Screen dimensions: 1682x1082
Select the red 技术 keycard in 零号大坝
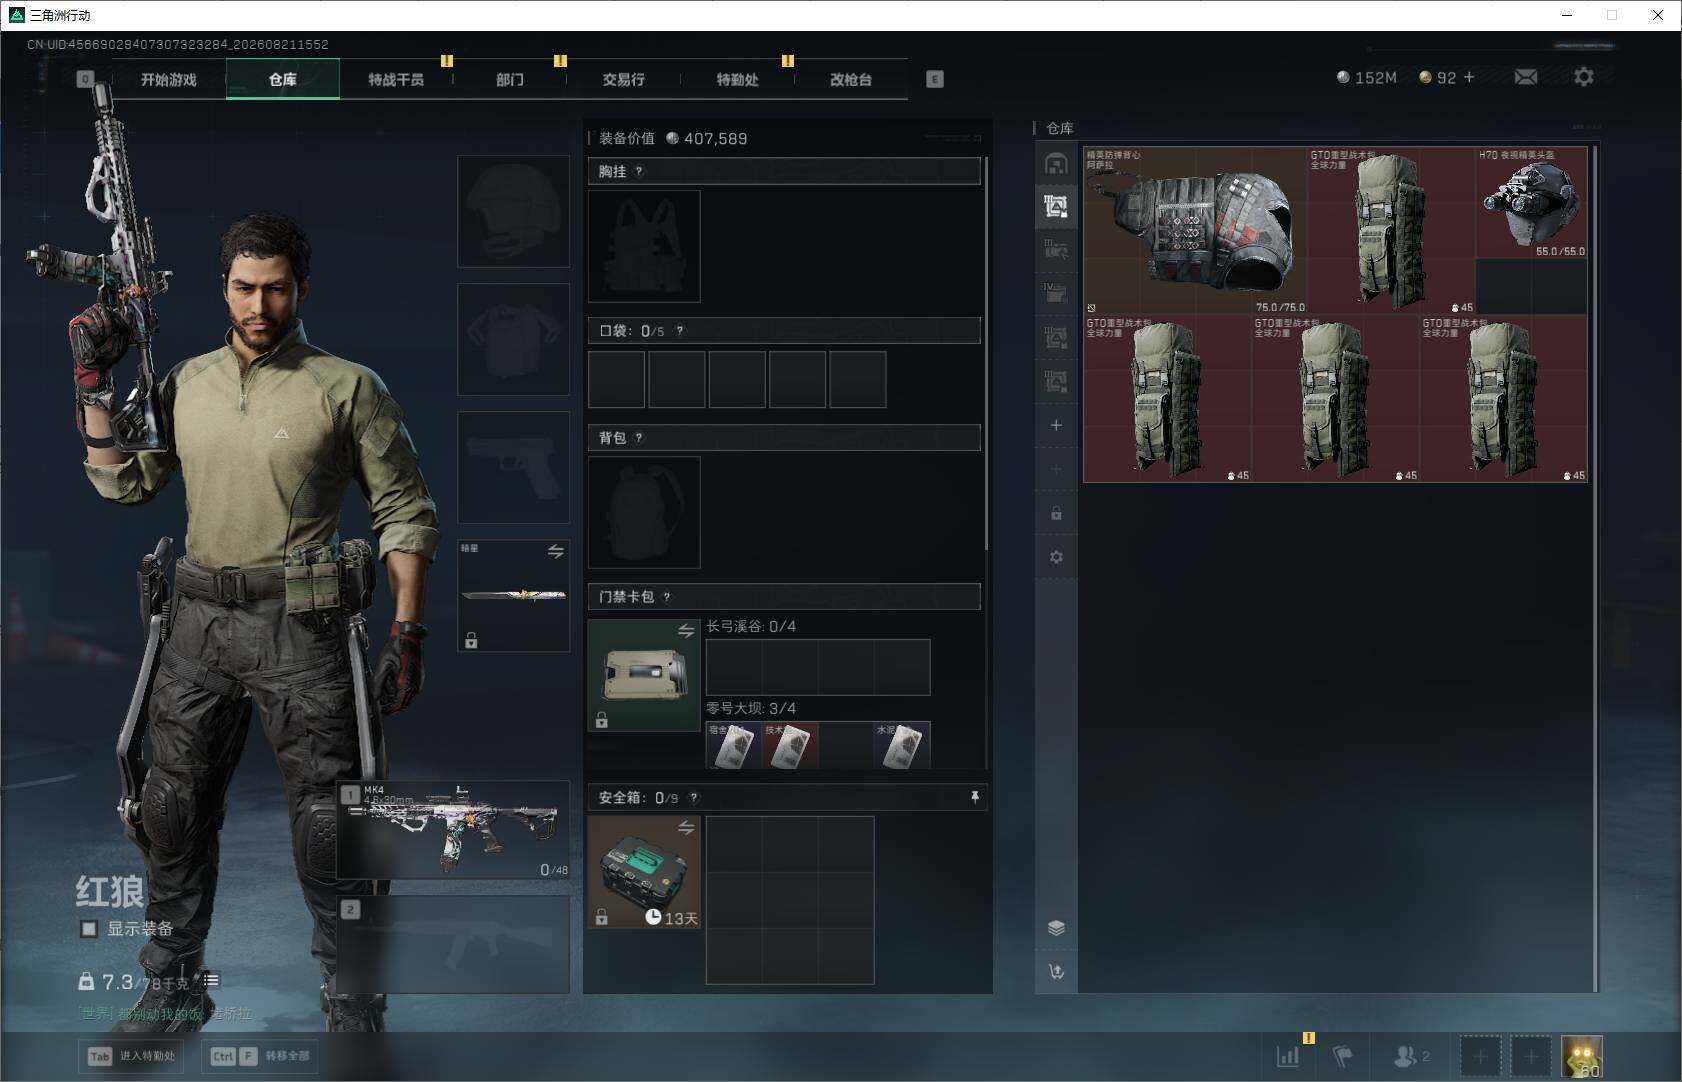pyautogui.click(x=790, y=745)
